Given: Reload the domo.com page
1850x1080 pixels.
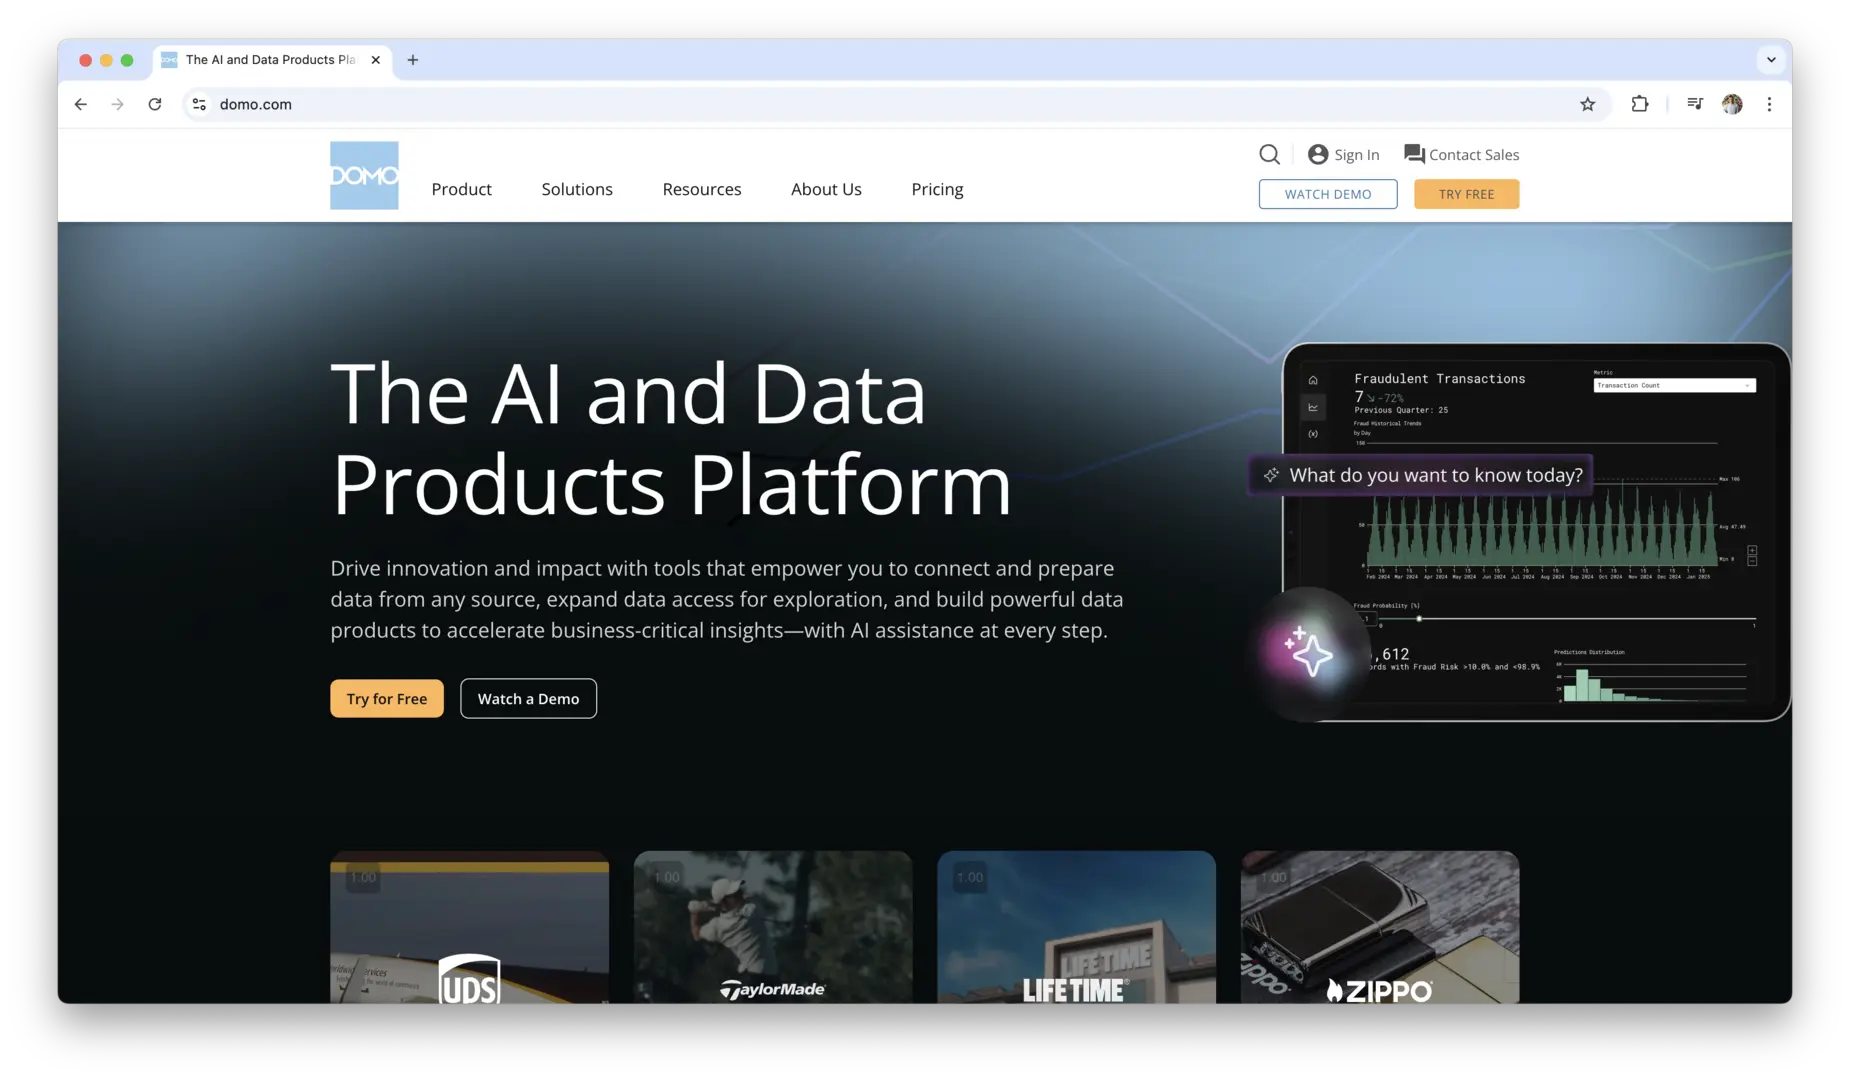Looking at the screenshot, I should tap(155, 104).
